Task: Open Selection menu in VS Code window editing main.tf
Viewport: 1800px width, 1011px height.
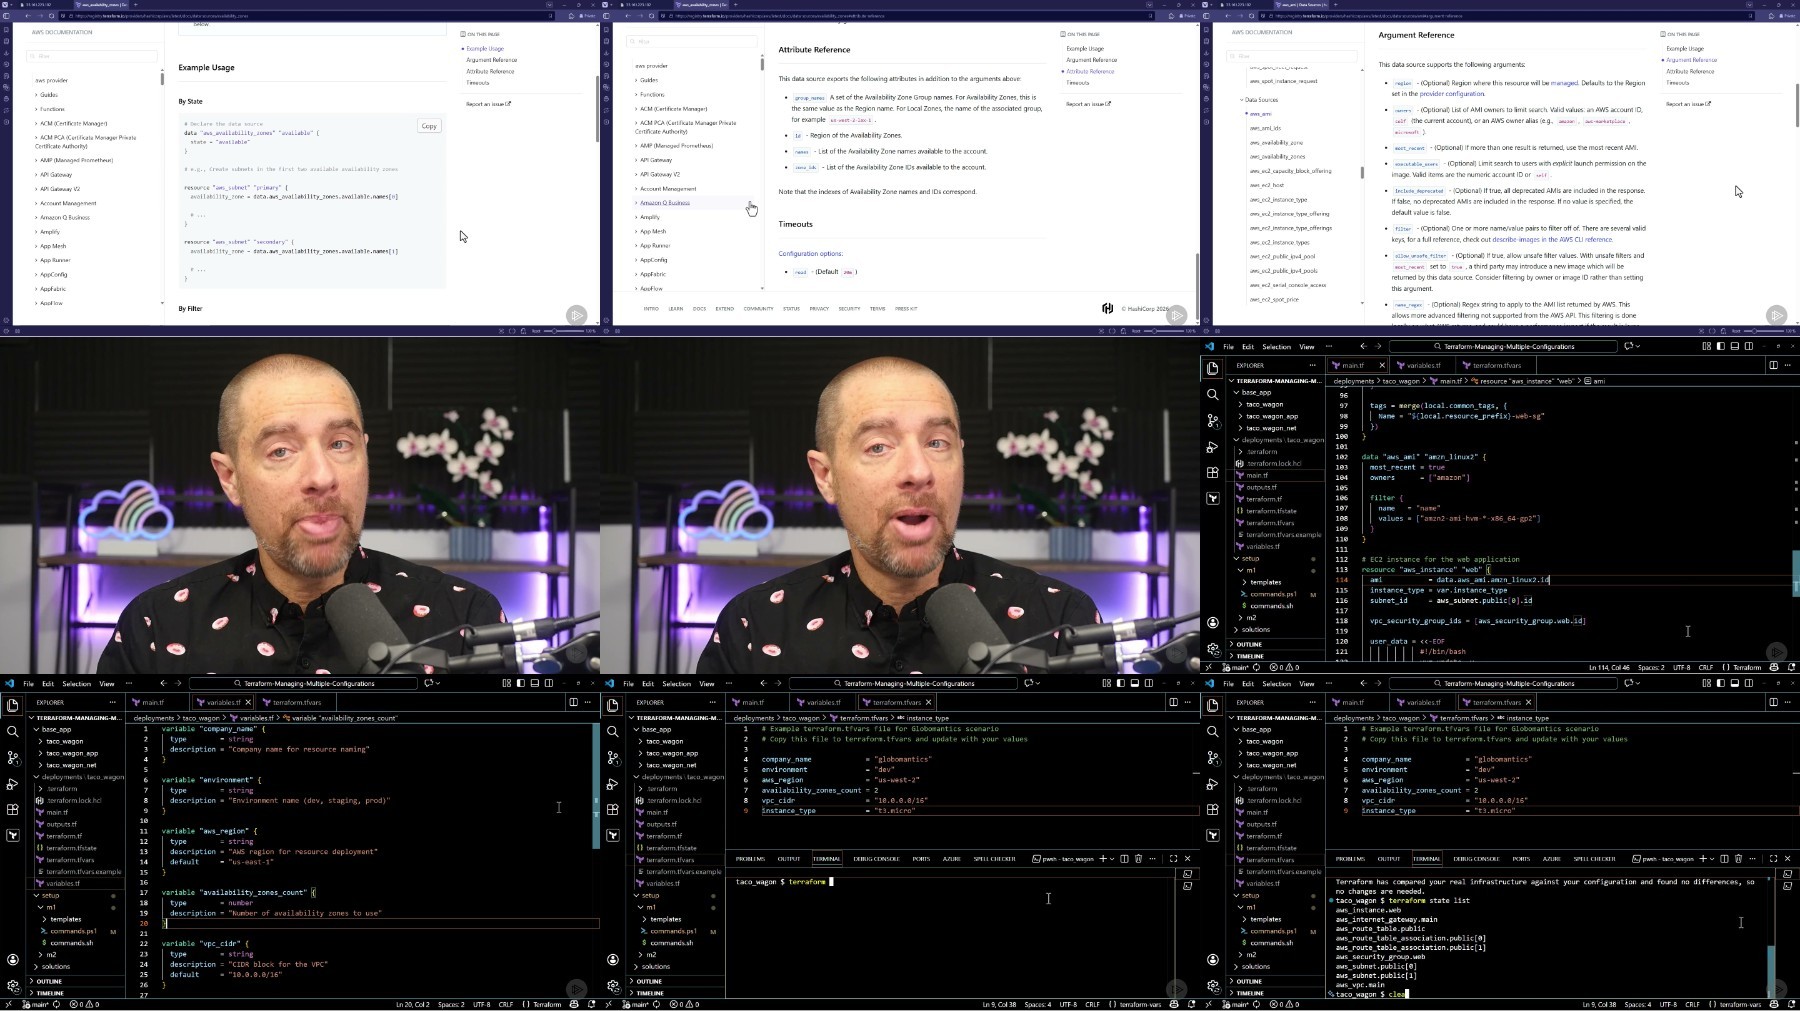Action: 1276,346
